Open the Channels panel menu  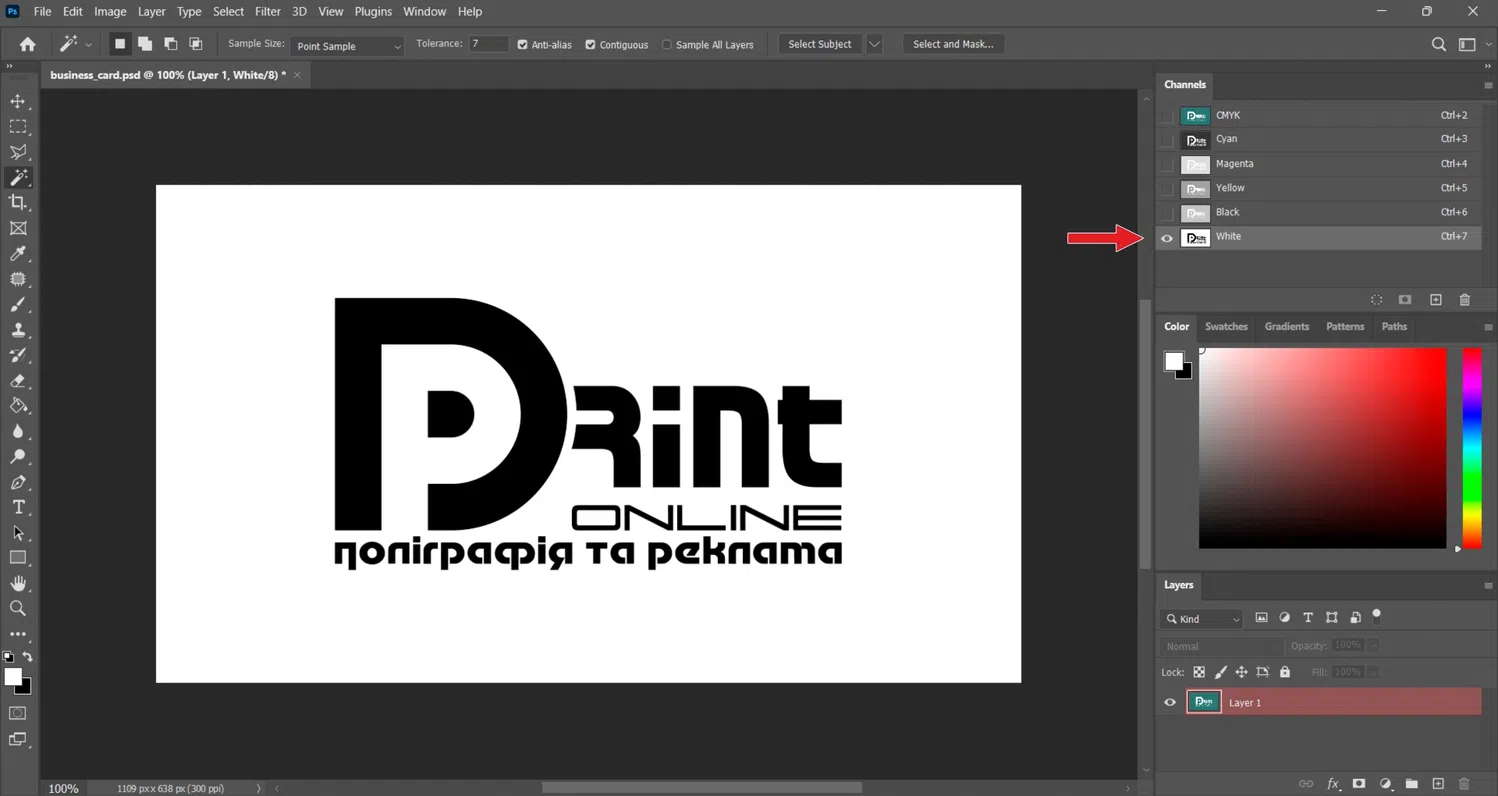[x=1488, y=85]
